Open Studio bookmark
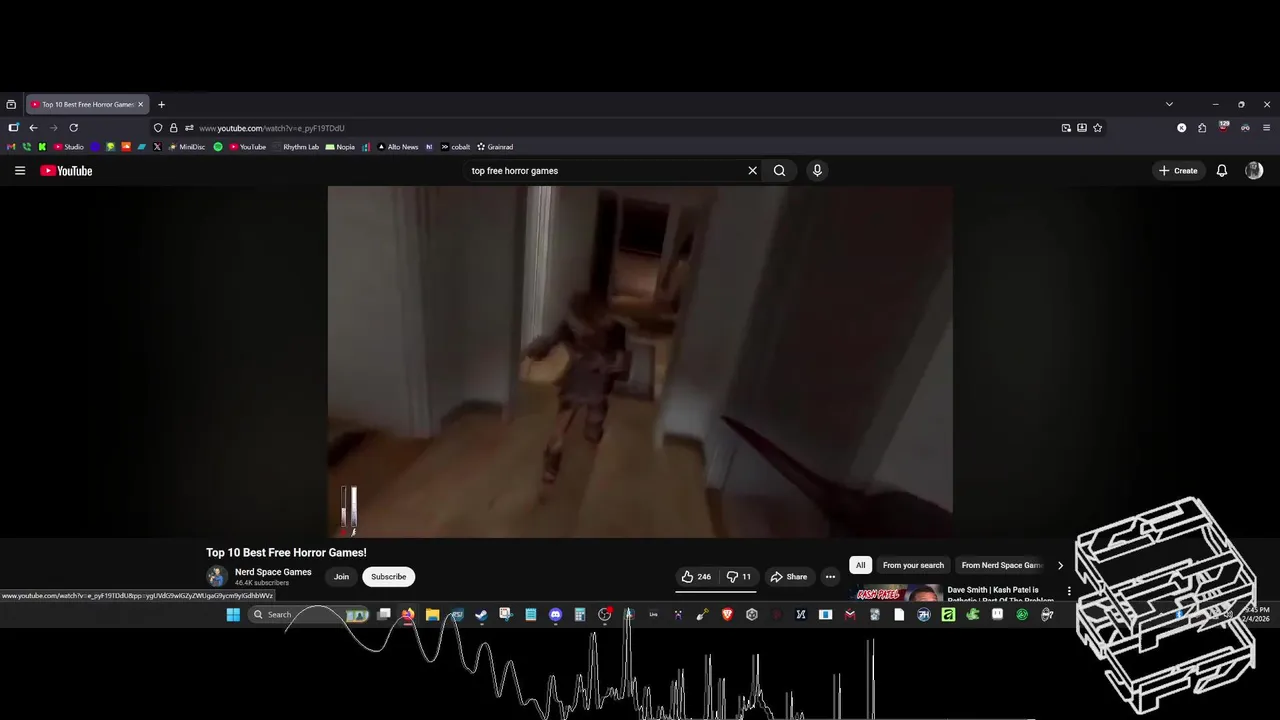This screenshot has height=720, width=1280. point(69,147)
